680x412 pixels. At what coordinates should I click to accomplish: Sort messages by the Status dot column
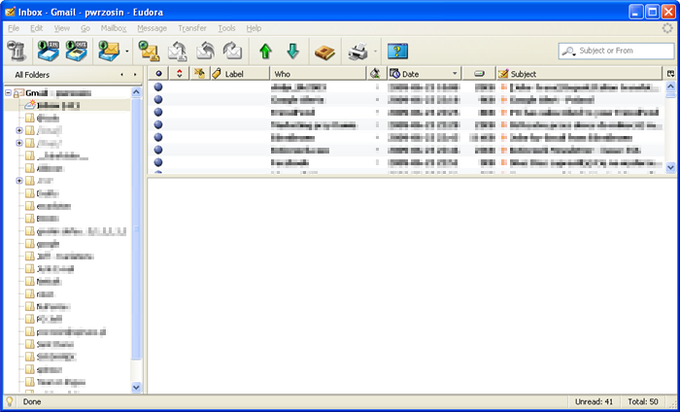[x=158, y=74]
